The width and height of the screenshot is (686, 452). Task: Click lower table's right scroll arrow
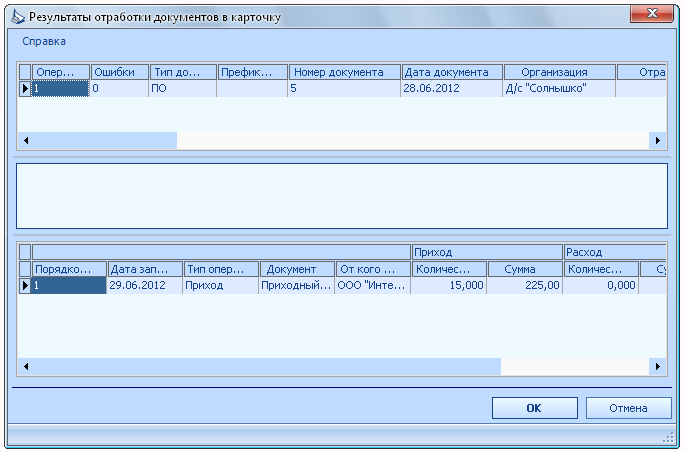658,366
